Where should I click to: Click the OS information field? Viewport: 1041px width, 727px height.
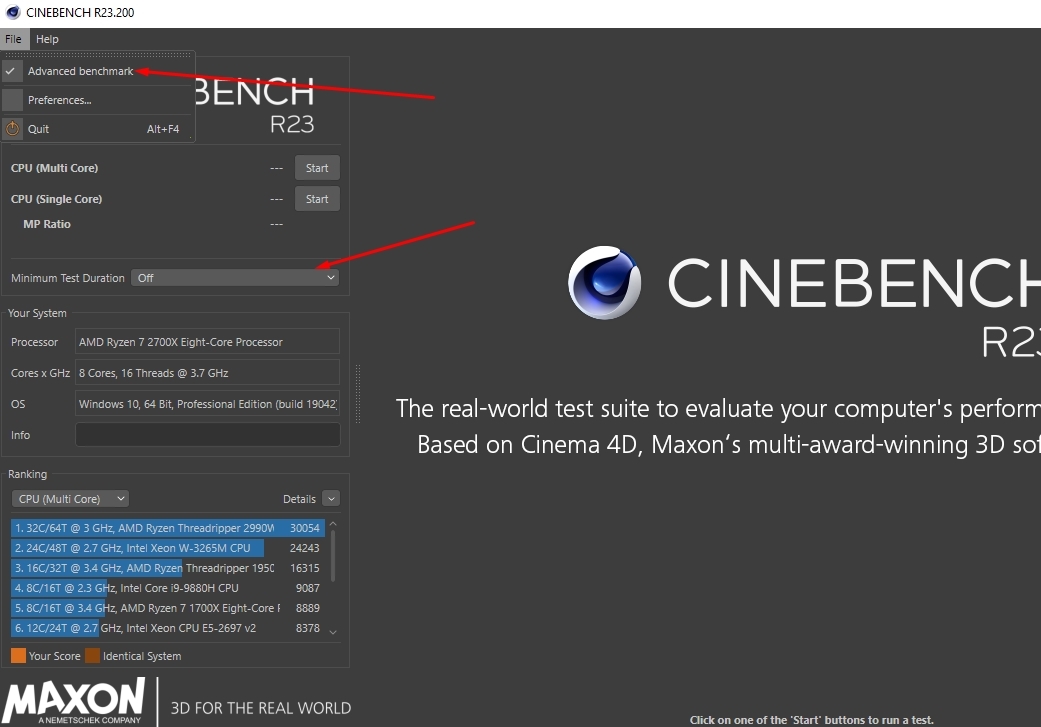(x=207, y=404)
